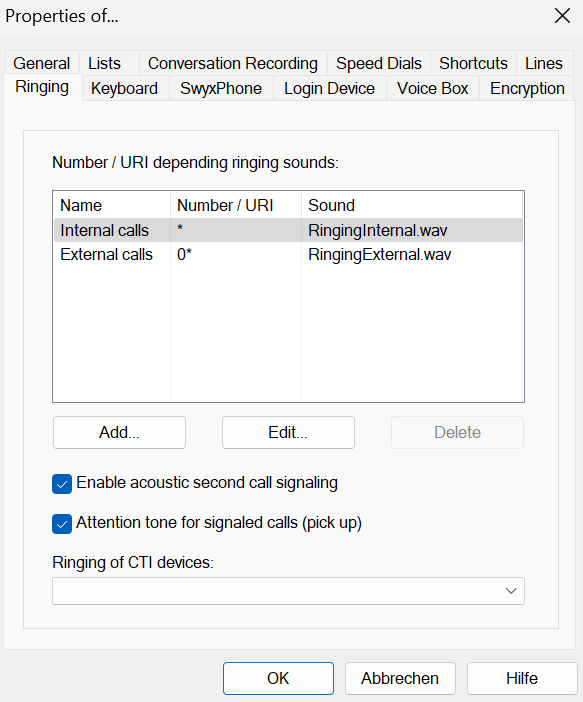The width and height of the screenshot is (583, 702).
Task: Disable acoustic second call signaling checkbox
Action: [62, 484]
